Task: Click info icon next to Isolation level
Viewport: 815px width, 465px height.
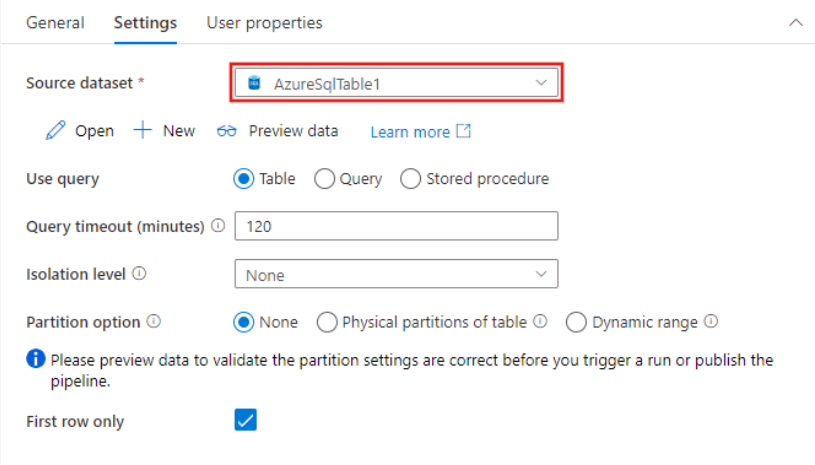Action: tap(139, 273)
